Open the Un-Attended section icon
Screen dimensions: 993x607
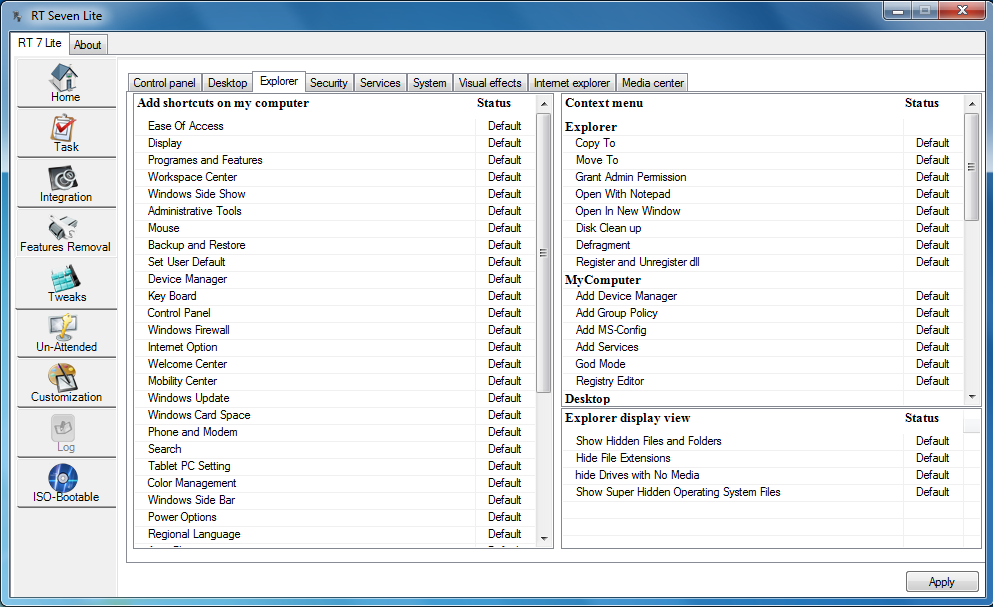click(x=63, y=328)
